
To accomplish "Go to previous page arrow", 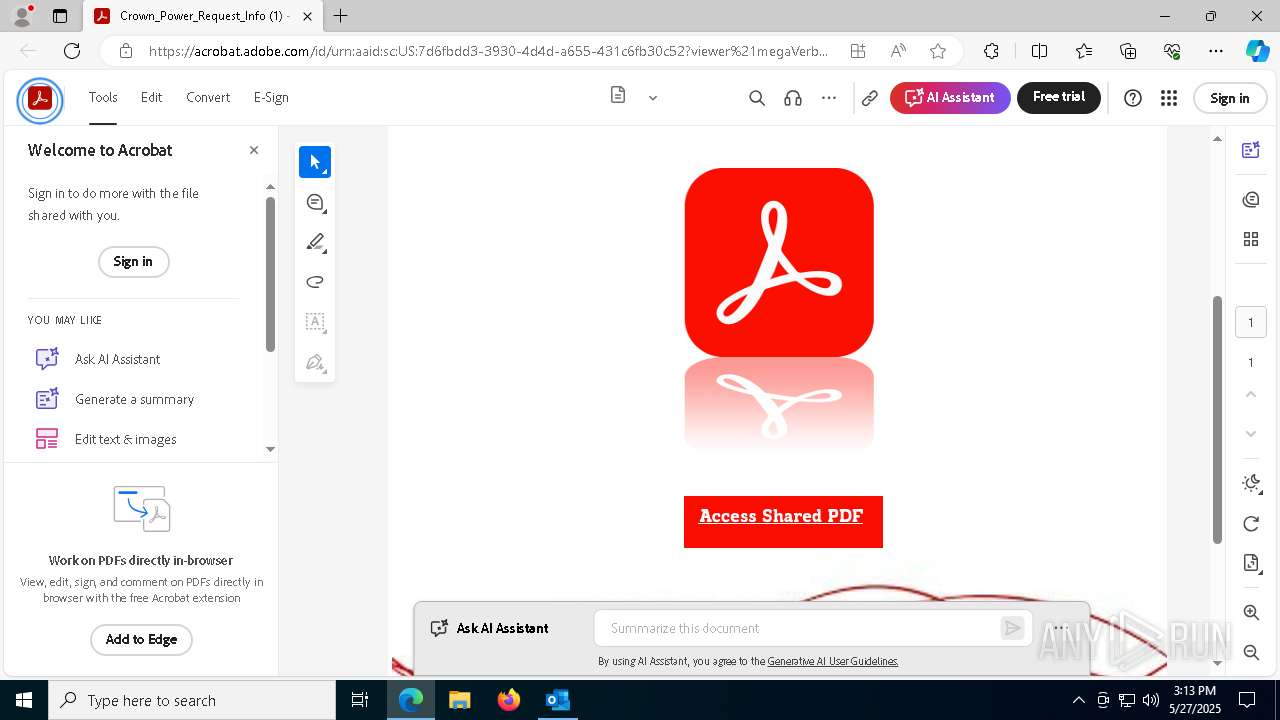I will 1251,395.
